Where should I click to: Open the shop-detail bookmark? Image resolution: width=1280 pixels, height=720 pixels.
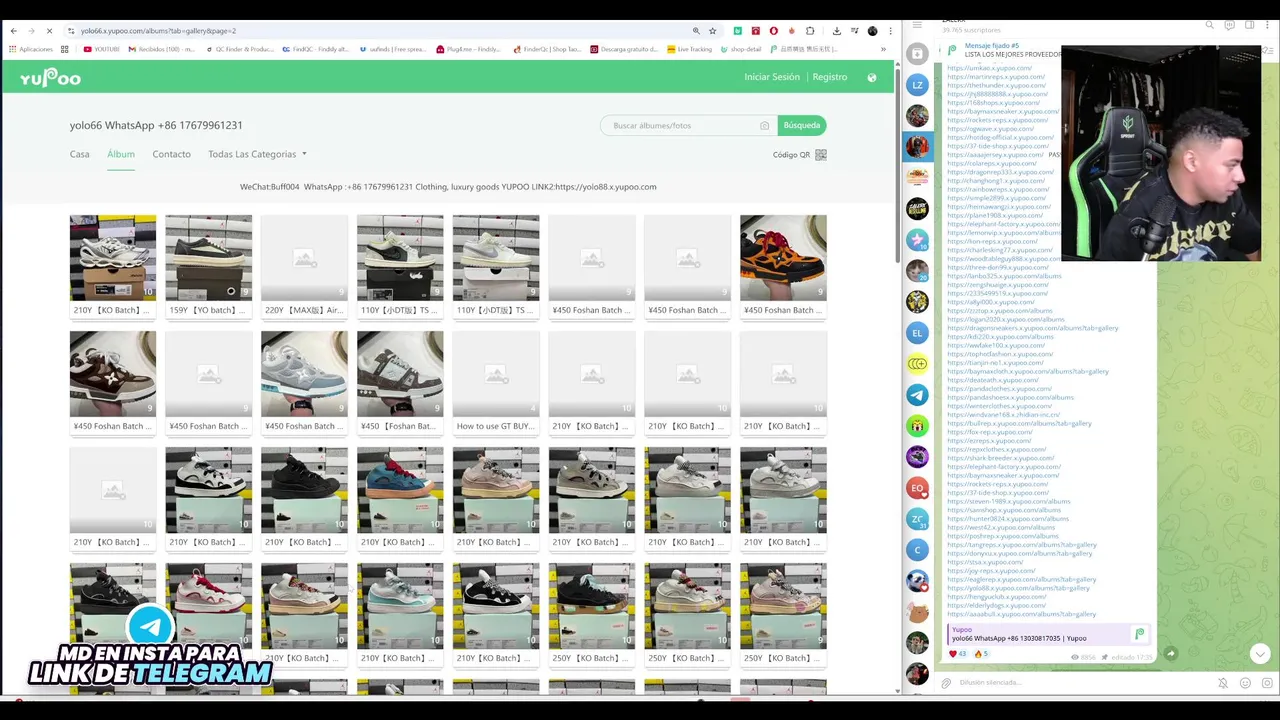(741, 49)
